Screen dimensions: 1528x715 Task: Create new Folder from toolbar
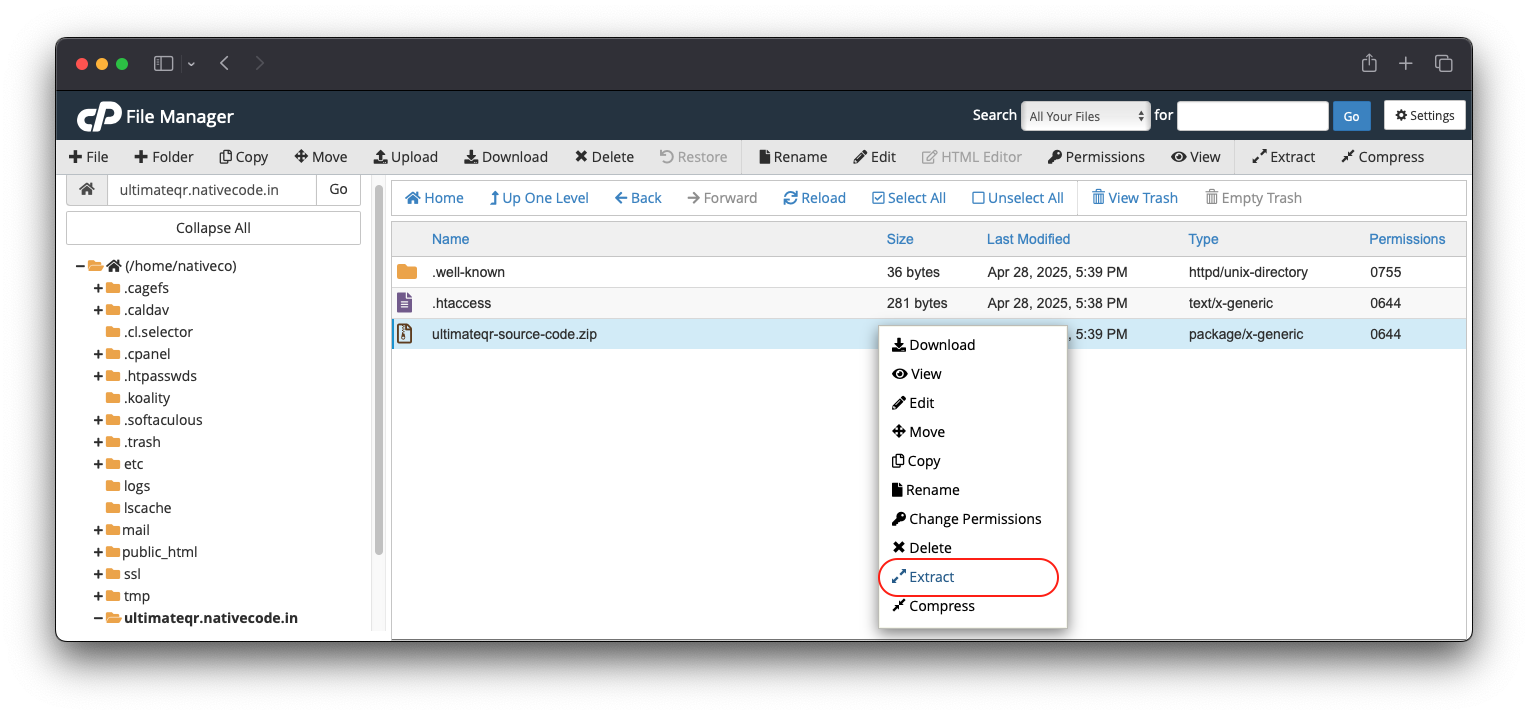(164, 157)
